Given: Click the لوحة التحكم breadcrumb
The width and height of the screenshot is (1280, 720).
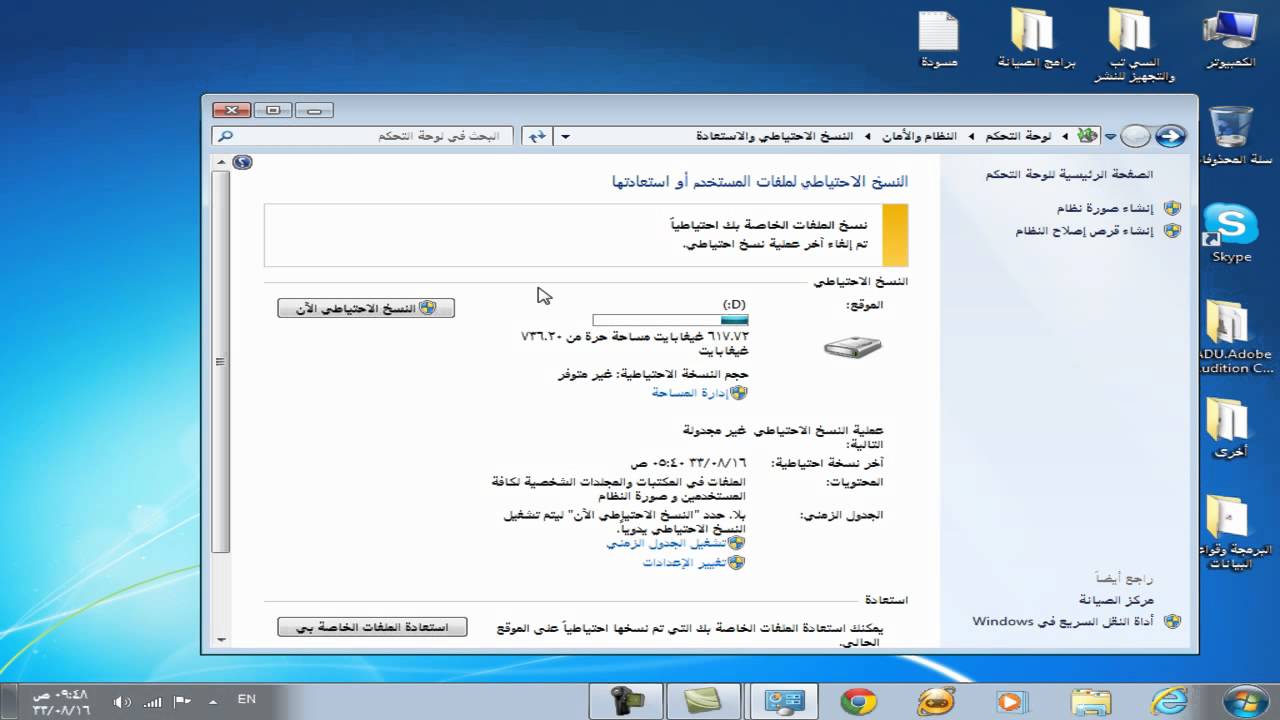Looking at the screenshot, I should [1018, 136].
